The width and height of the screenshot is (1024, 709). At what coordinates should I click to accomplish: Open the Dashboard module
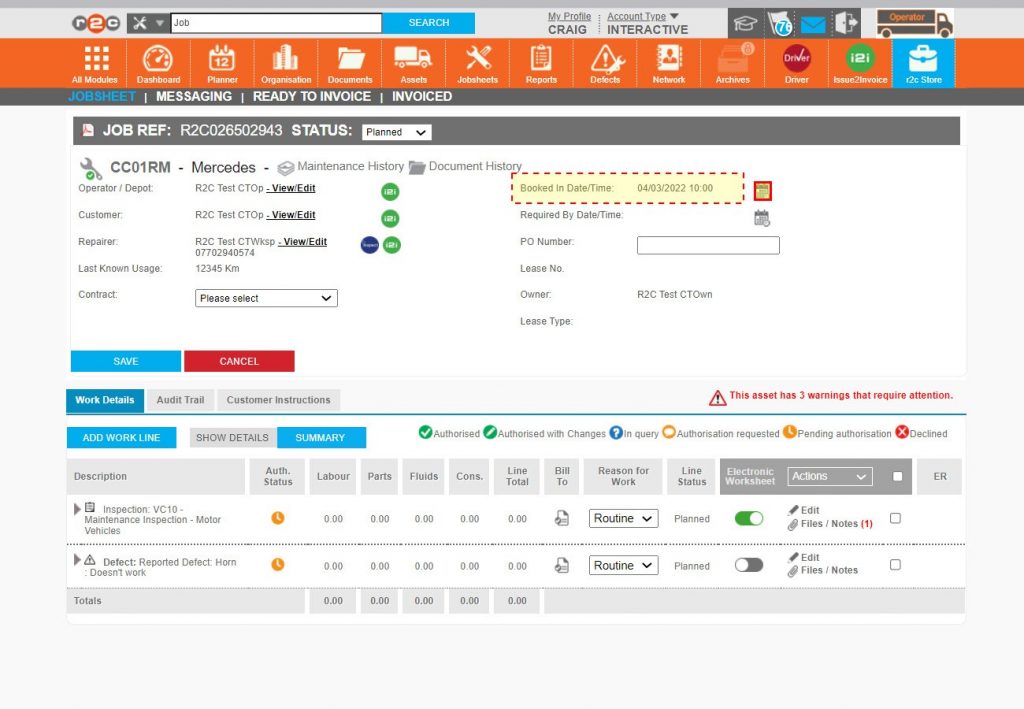pos(158,64)
